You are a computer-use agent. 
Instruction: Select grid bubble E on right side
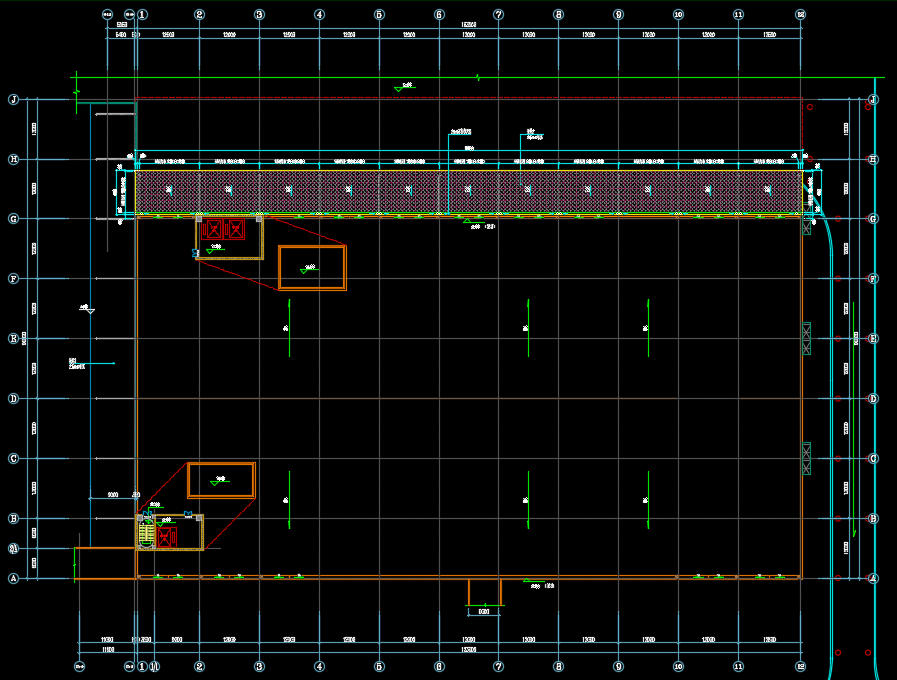click(x=874, y=339)
